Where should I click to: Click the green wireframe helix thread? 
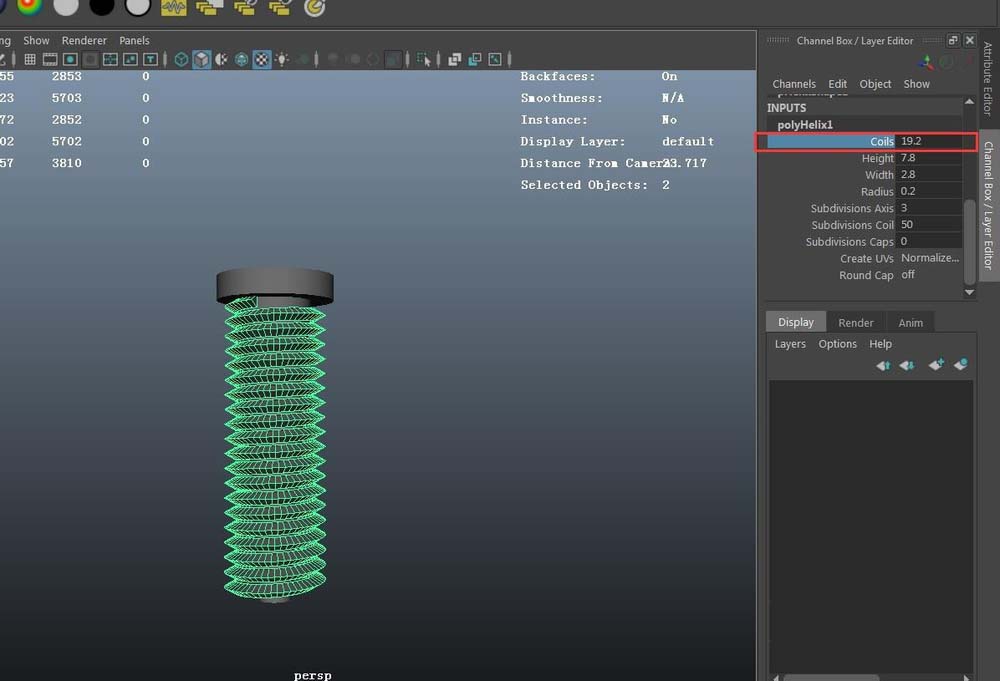click(x=275, y=450)
